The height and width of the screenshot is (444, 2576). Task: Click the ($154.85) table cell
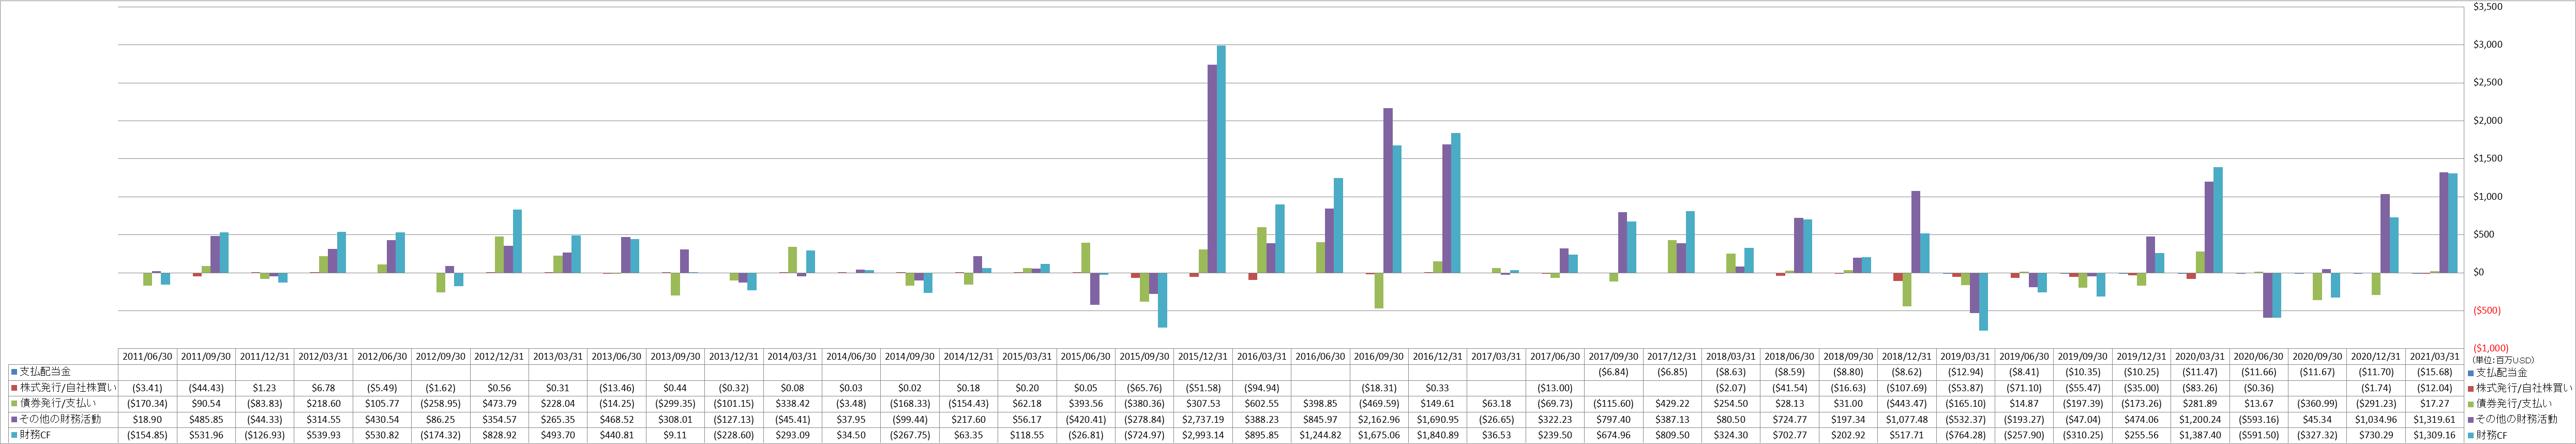tap(148, 436)
